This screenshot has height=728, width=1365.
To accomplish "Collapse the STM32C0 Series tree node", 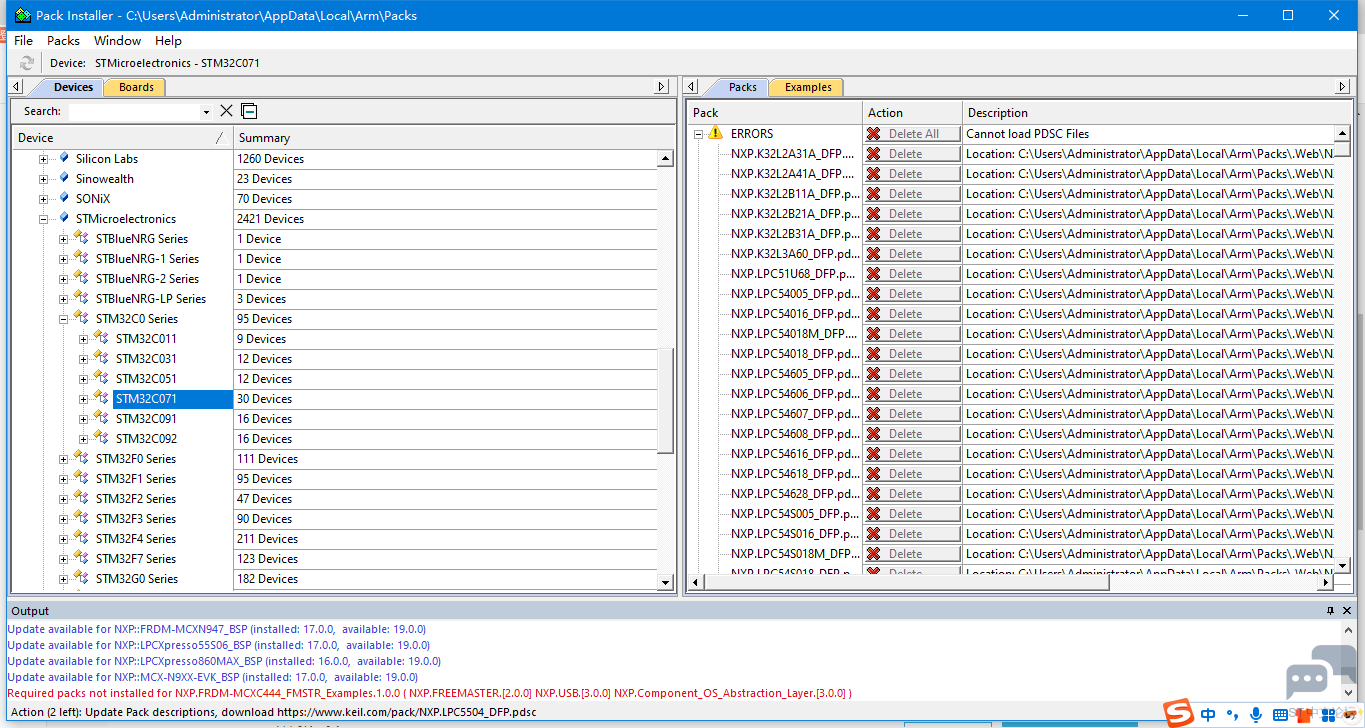I will coord(63,319).
